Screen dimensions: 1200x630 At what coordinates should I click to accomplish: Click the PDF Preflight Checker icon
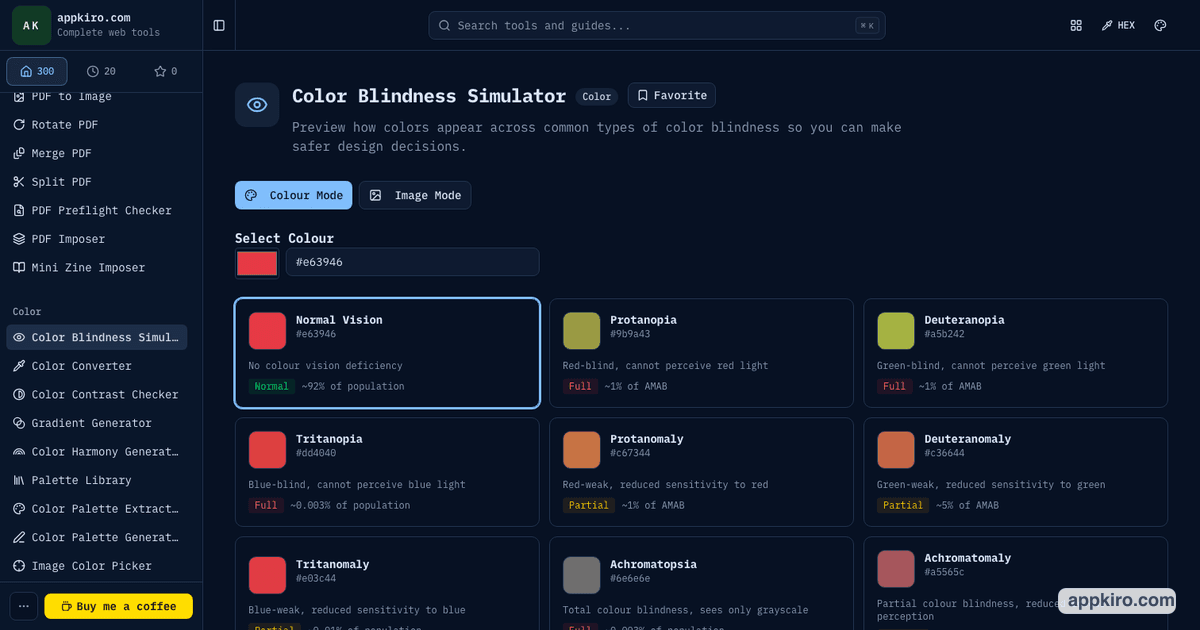19,210
